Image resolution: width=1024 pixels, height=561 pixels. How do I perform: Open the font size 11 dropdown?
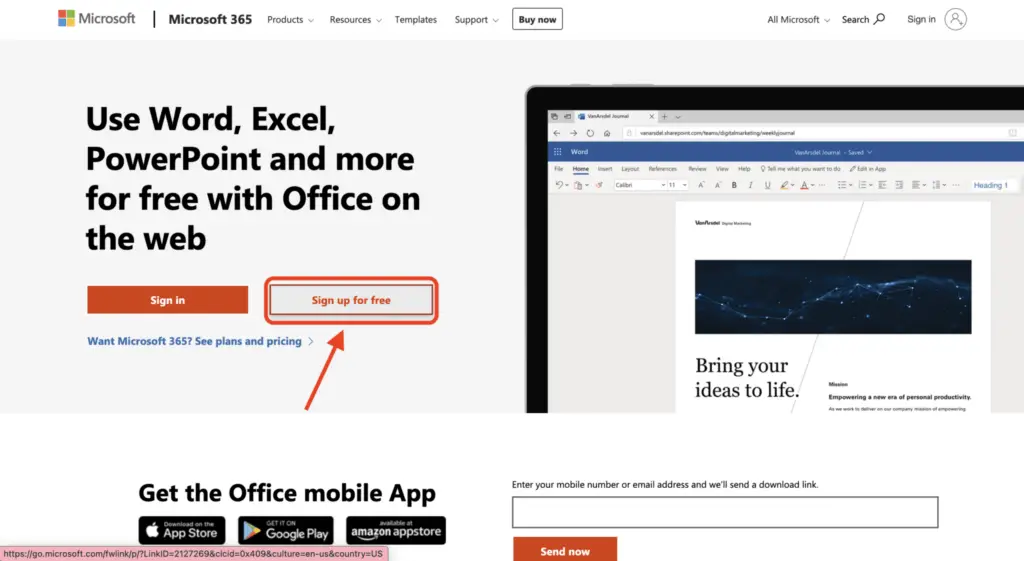pos(677,185)
